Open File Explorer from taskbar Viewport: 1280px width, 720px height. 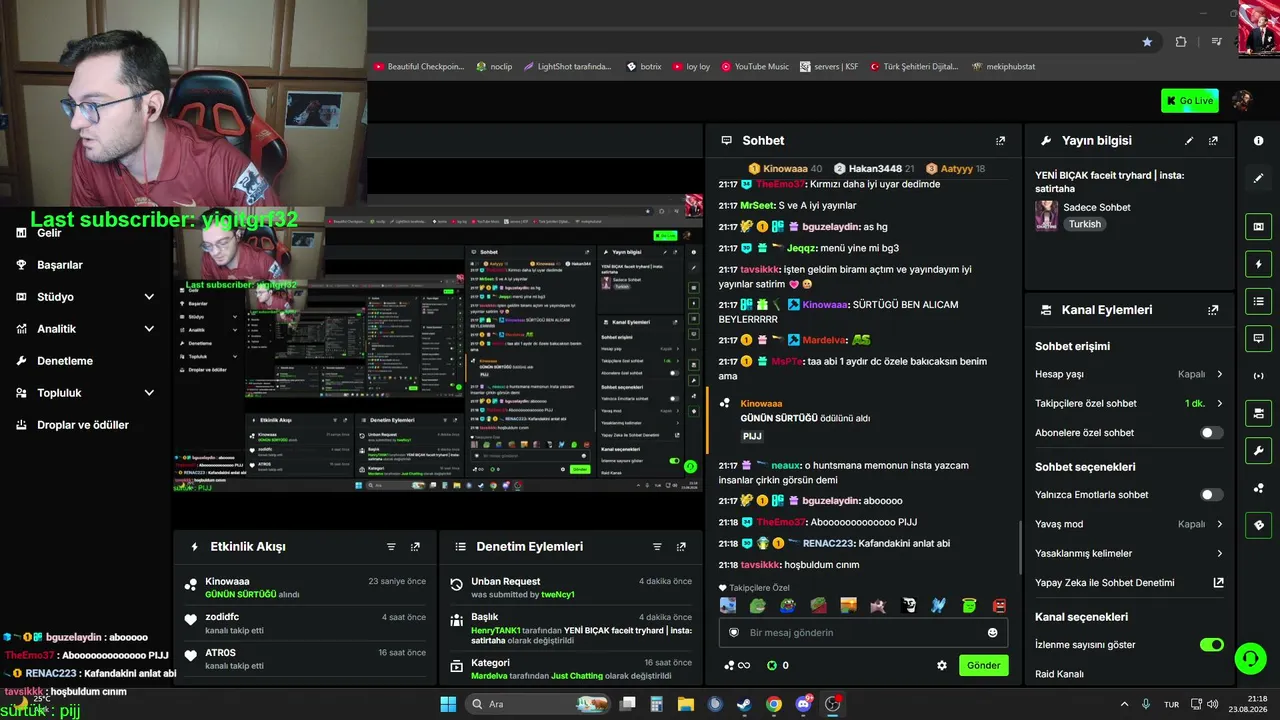[686, 704]
